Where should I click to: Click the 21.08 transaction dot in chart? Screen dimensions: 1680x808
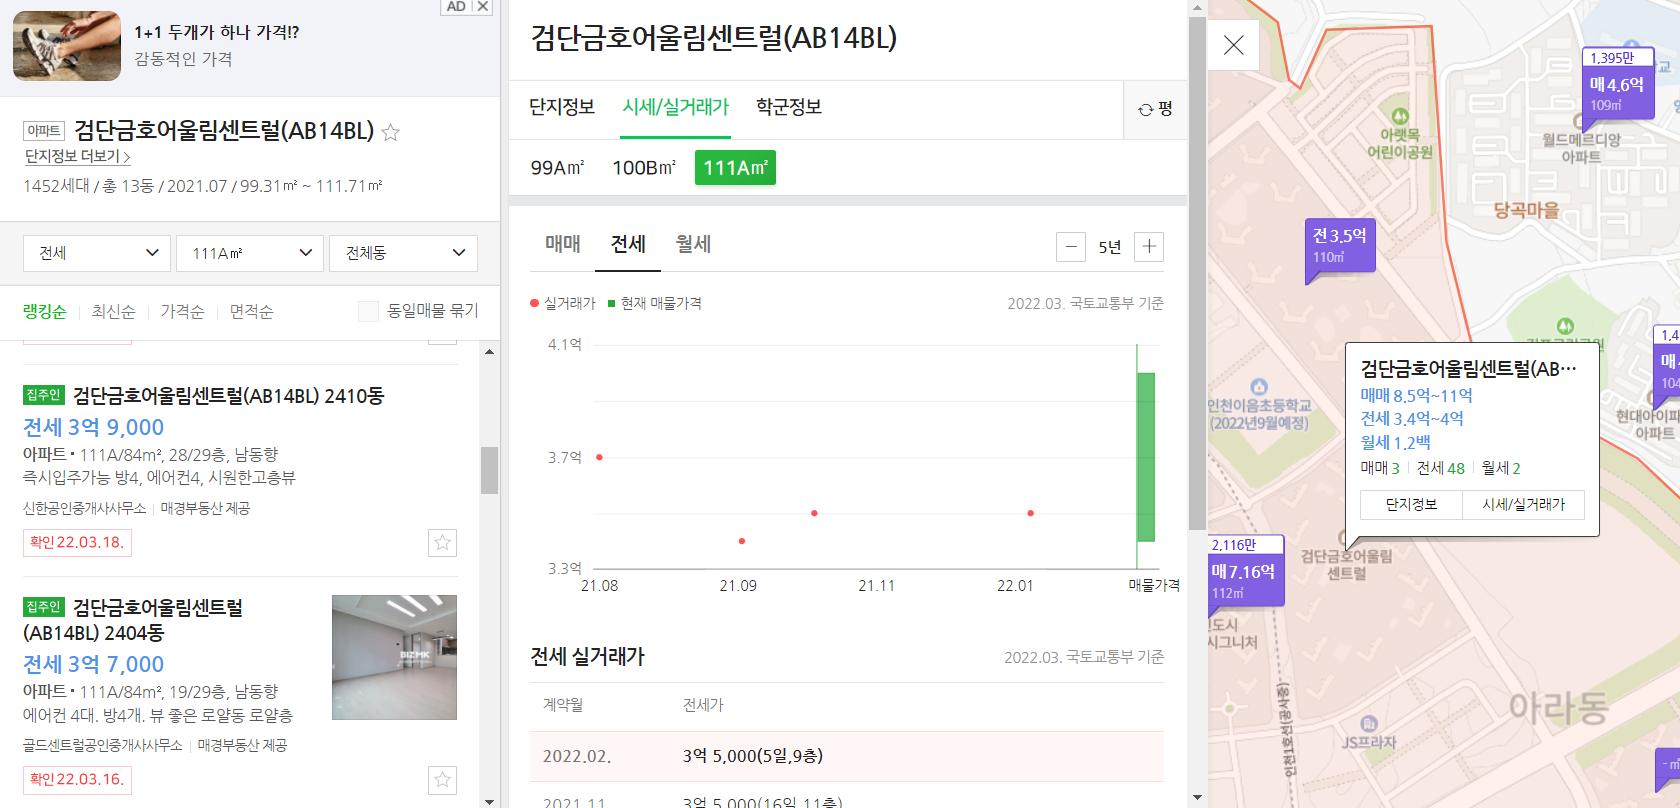[599, 457]
